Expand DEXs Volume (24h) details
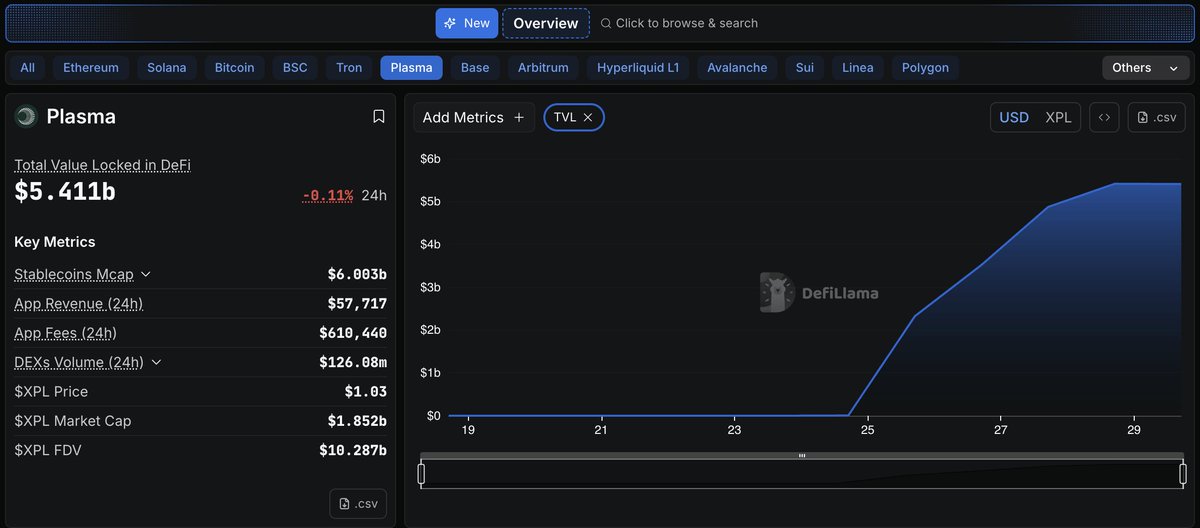Image resolution: width=1200 pixels, height=528 pixels. click(156, 362)
